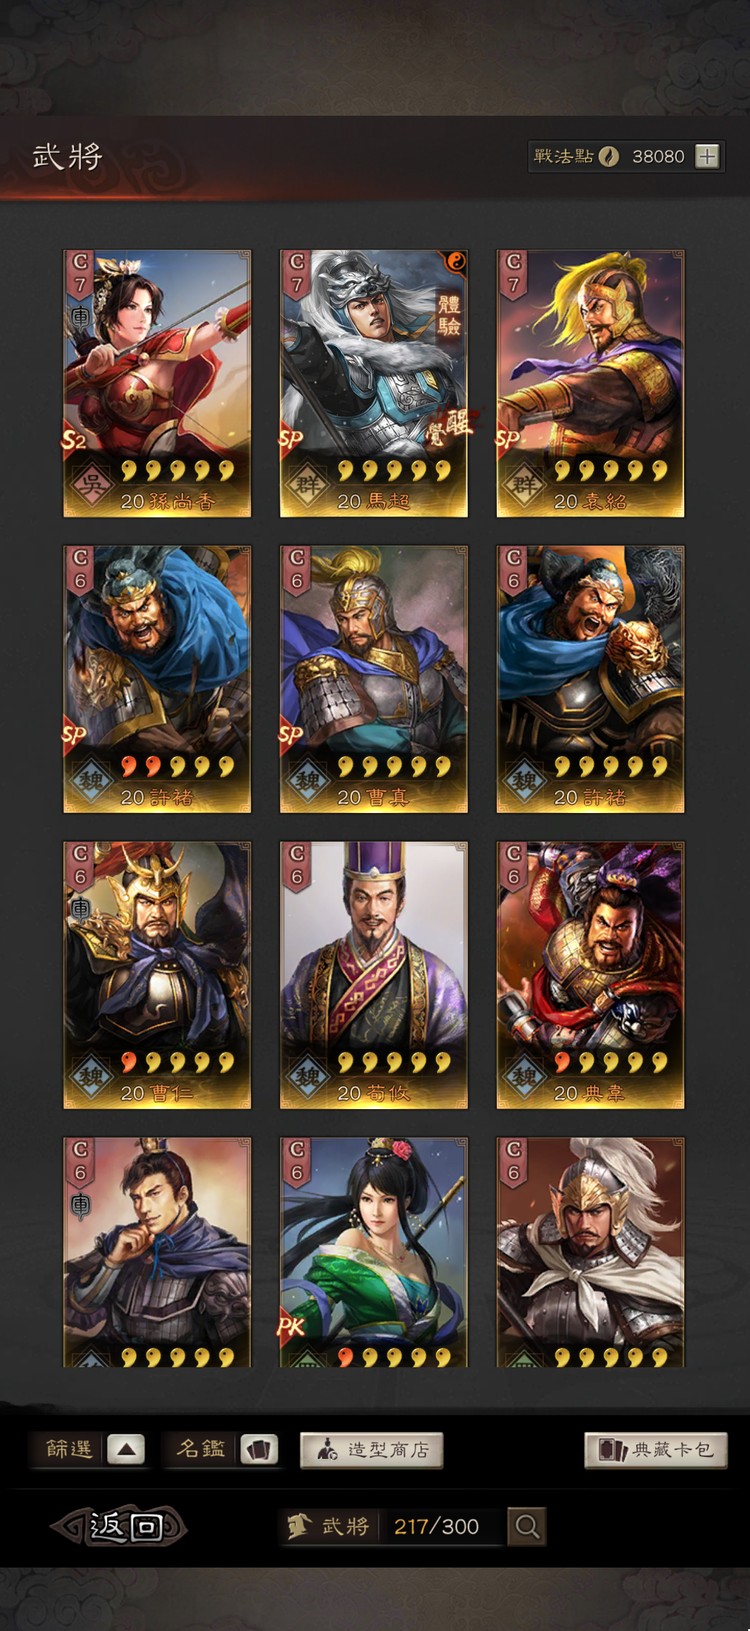
Task: Select the 曹仁 general card
Action: click(157, 975)
